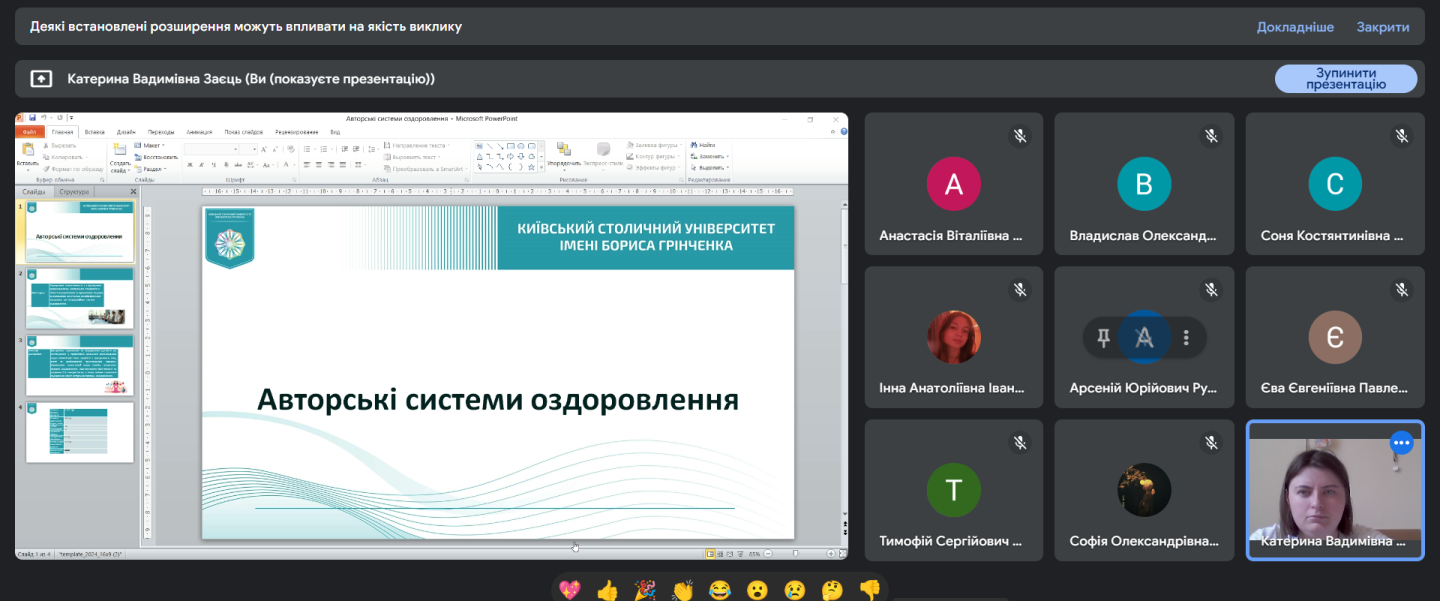The width and height of the screenshot is (1440, 601).
Task: Send the thumbs down reaction
Action: click(x=869, y=590)
